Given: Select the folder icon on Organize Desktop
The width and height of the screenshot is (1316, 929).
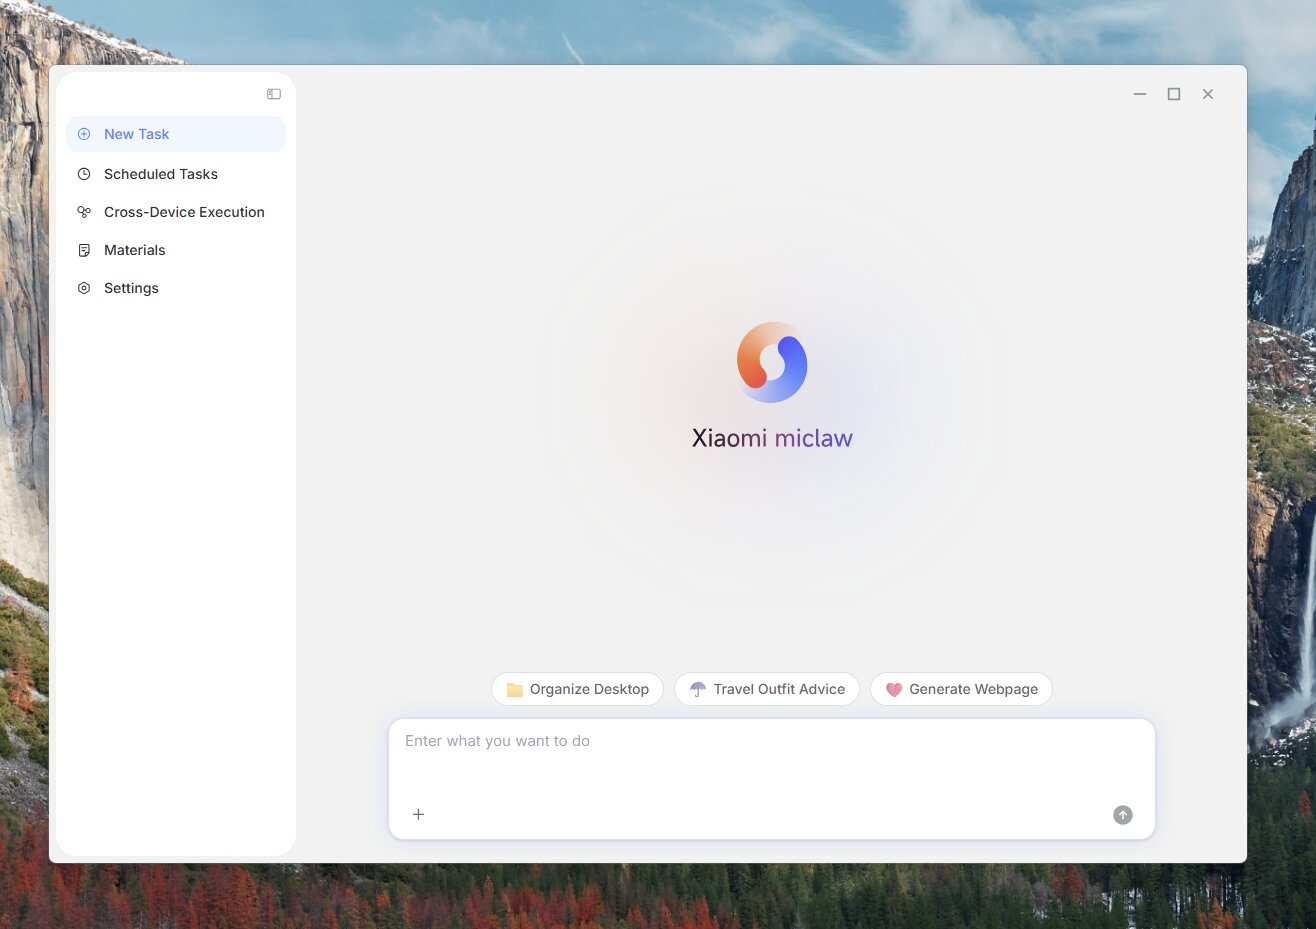Looking at the screenshot, I should (514, 688).
